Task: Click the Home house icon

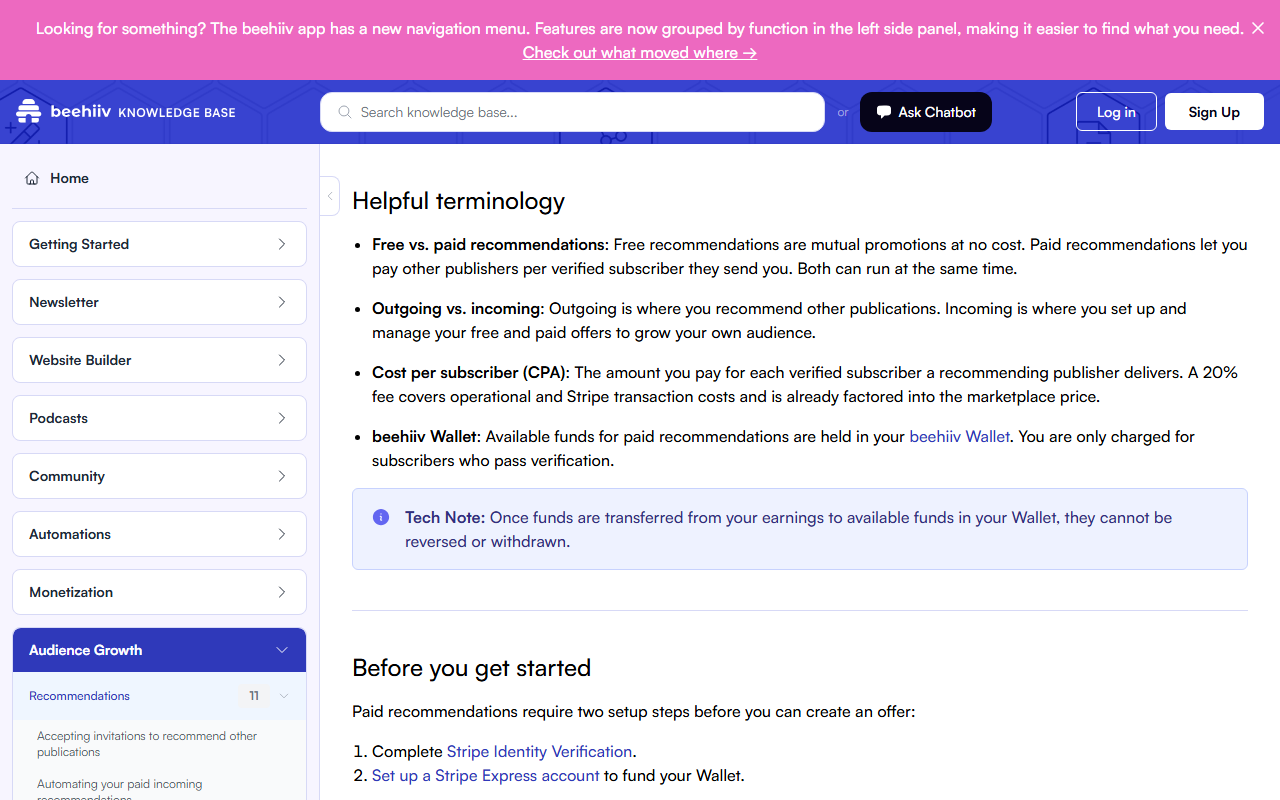Action: [32, 178]
